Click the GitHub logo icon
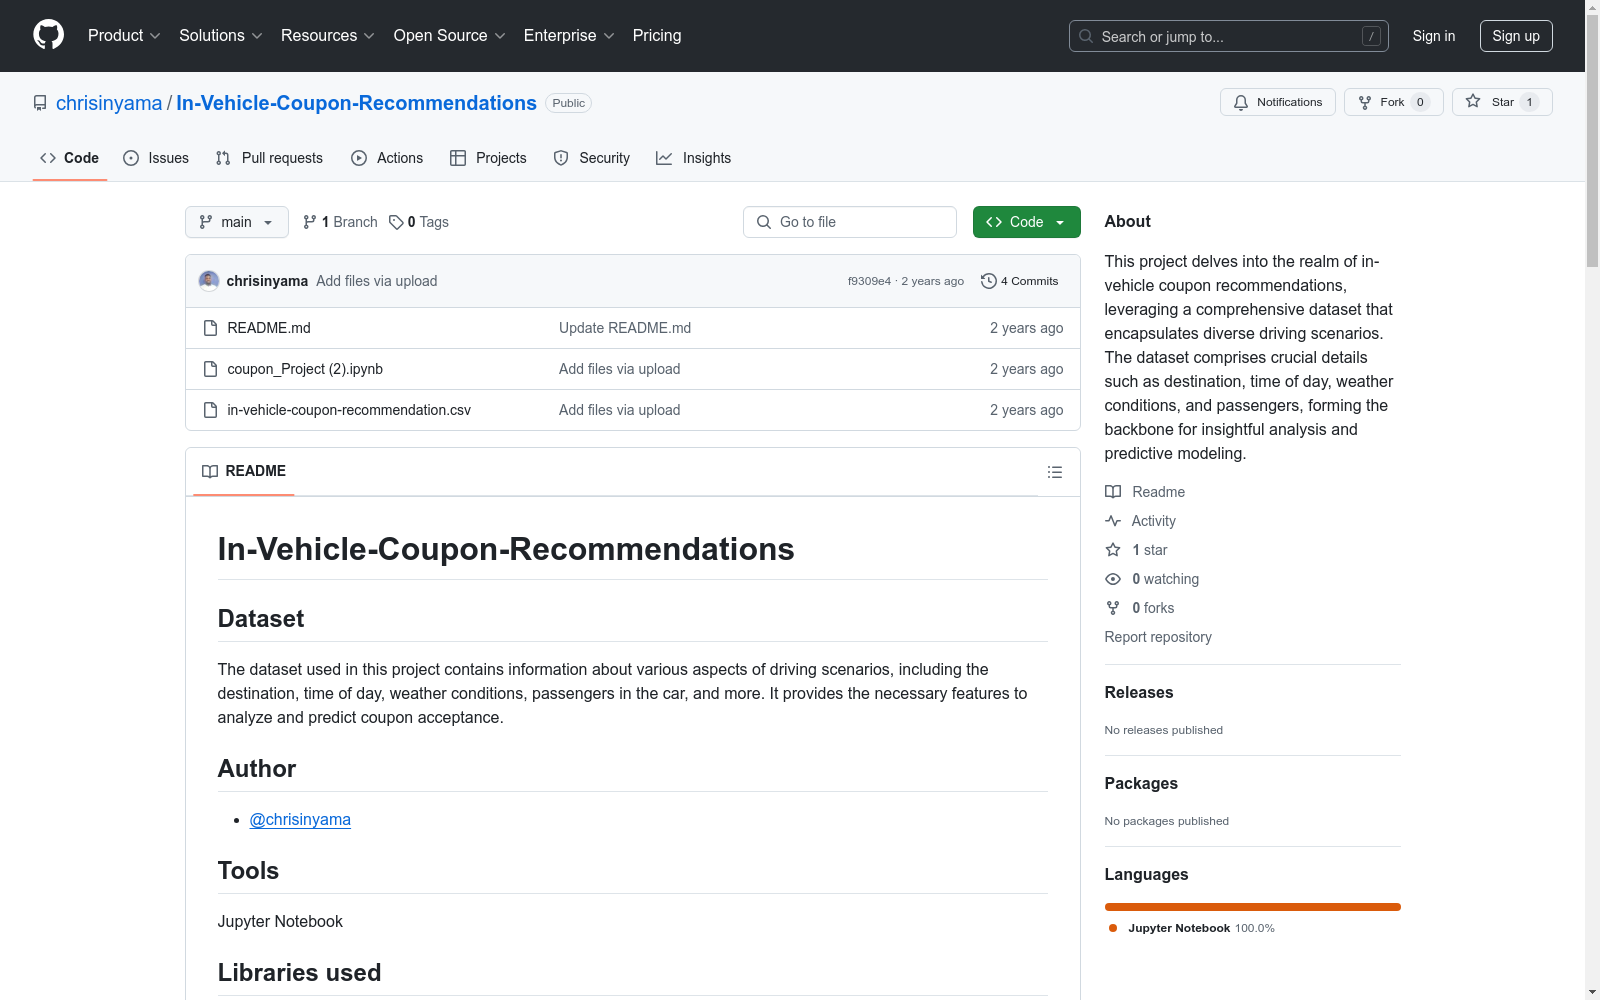 (x=48, y=35)
